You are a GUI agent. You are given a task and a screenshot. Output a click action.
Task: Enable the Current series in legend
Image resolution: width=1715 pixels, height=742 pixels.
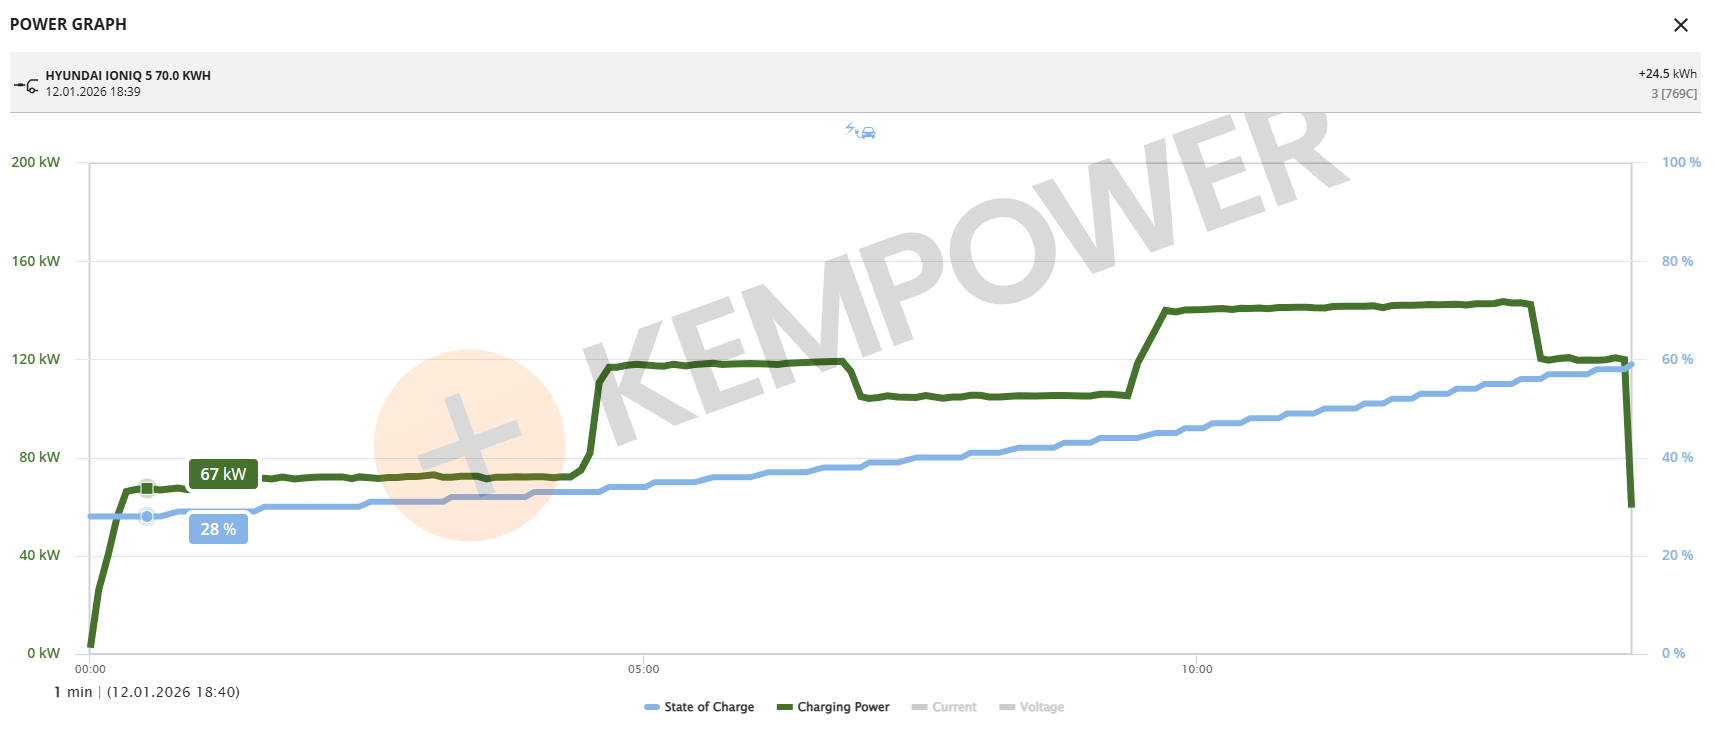pyautogui.click(x=953, y=707)
